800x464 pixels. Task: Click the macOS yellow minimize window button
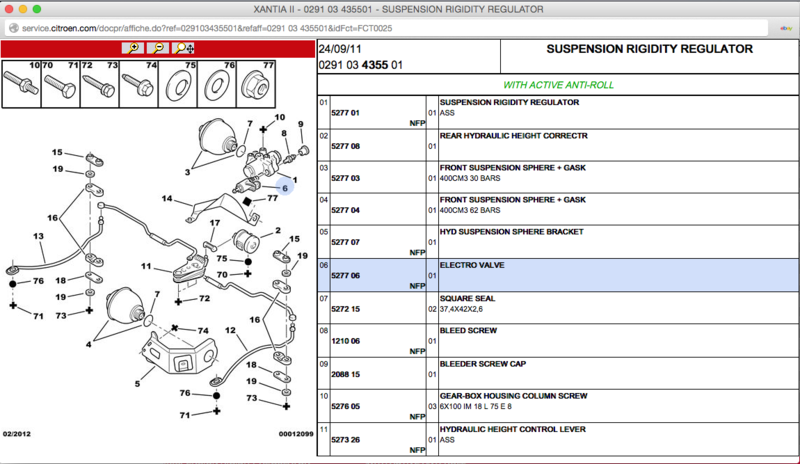pyautogui.click(x=23, y=9)
